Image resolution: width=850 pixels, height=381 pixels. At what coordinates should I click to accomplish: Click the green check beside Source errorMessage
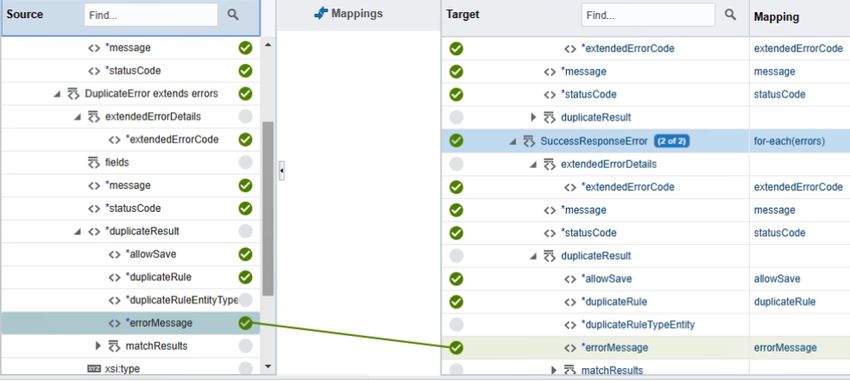(x=246, y=324)
